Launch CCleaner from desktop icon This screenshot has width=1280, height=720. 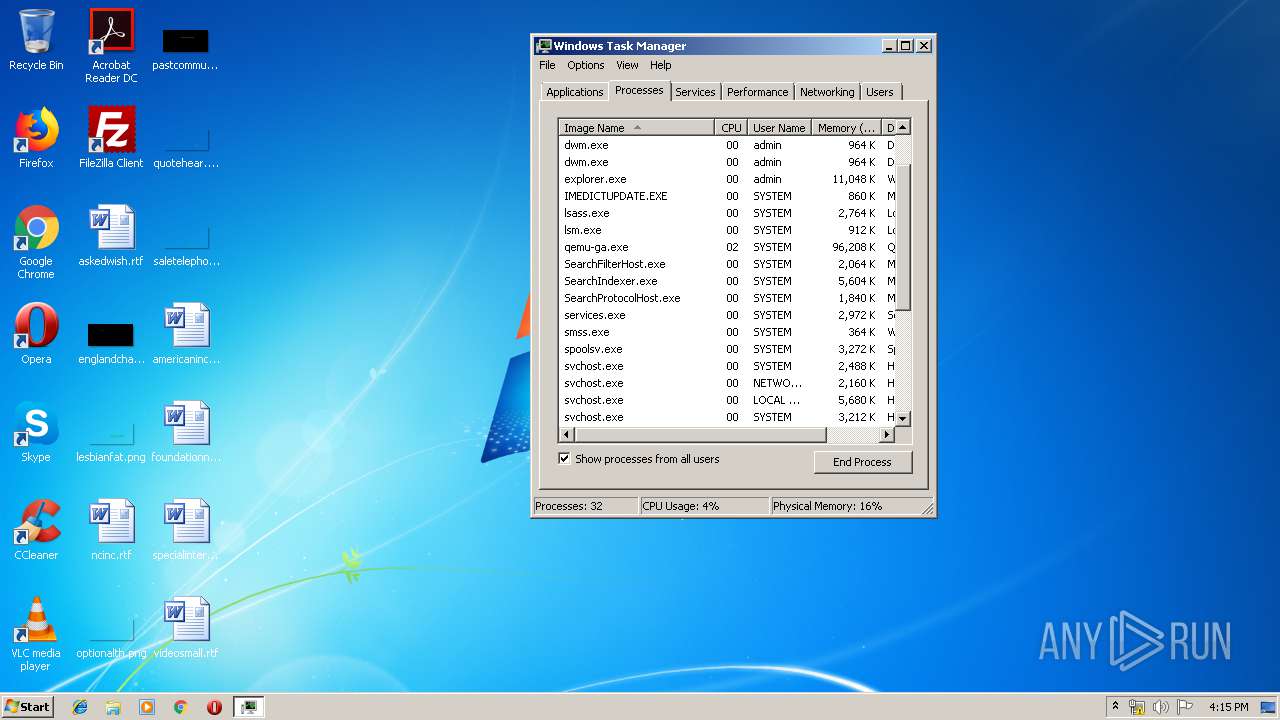click(36, 530)
